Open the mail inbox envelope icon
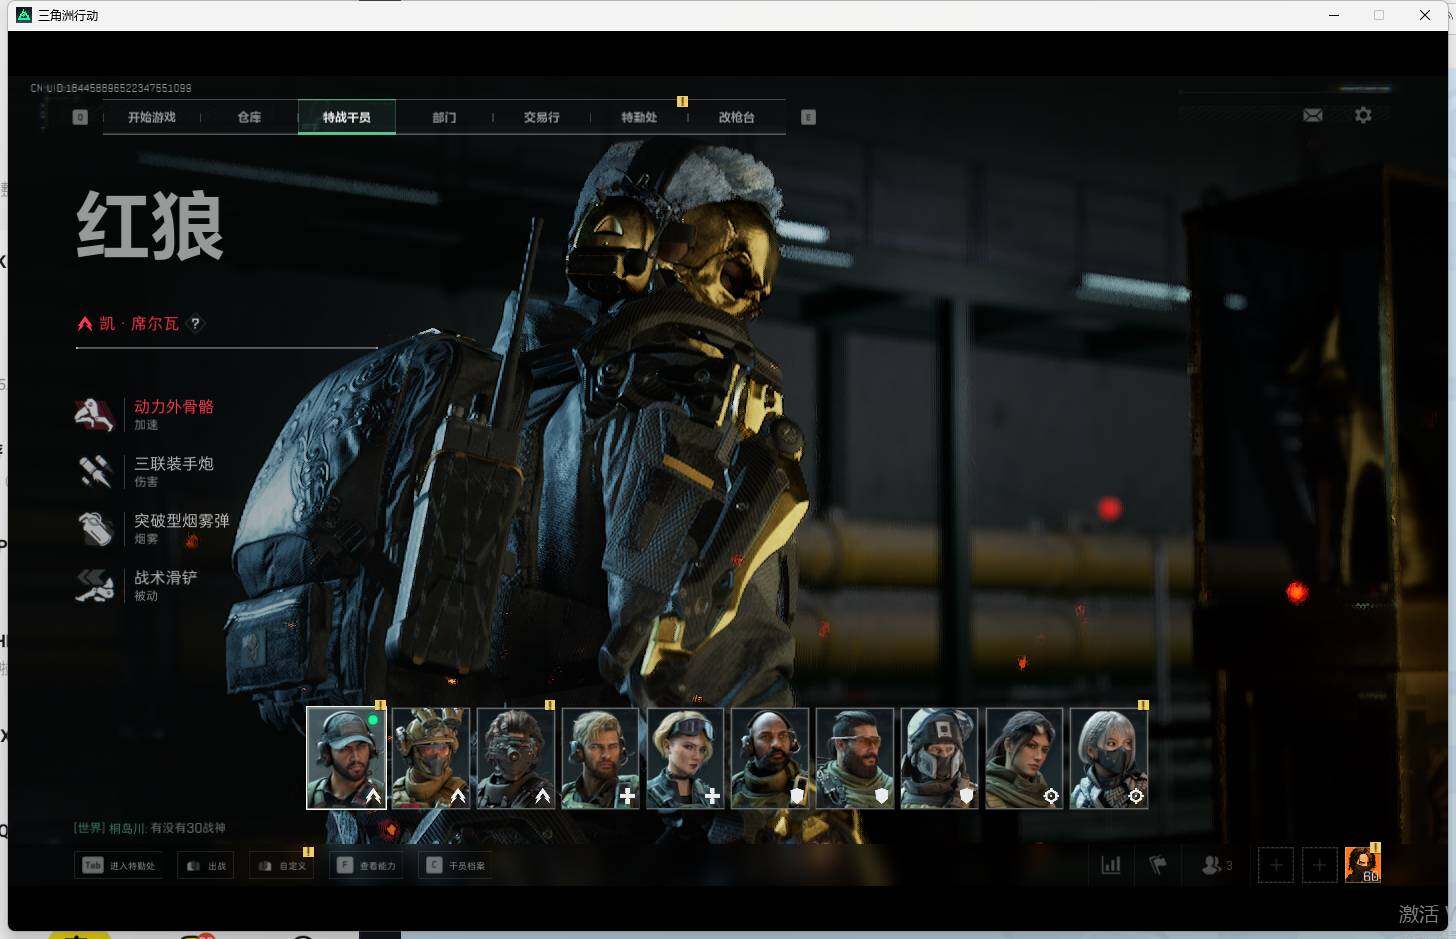Screen dimensions: 1456x939 1313,116
